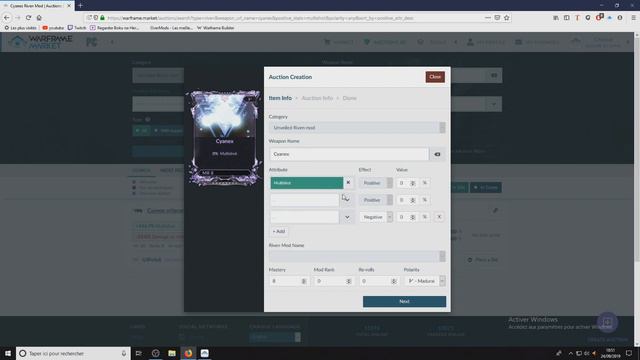Open second row Positive effect dropdown

coord(376,200)
